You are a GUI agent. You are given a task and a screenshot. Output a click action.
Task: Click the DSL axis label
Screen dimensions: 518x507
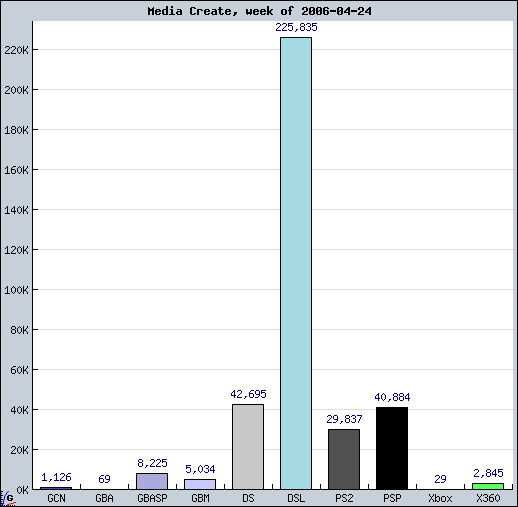click(x=296, y=498)
